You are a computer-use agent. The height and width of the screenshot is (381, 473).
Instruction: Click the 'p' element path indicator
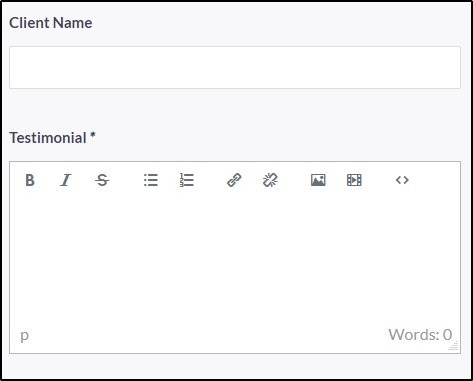pyautogui.click(x=24, y=335)
